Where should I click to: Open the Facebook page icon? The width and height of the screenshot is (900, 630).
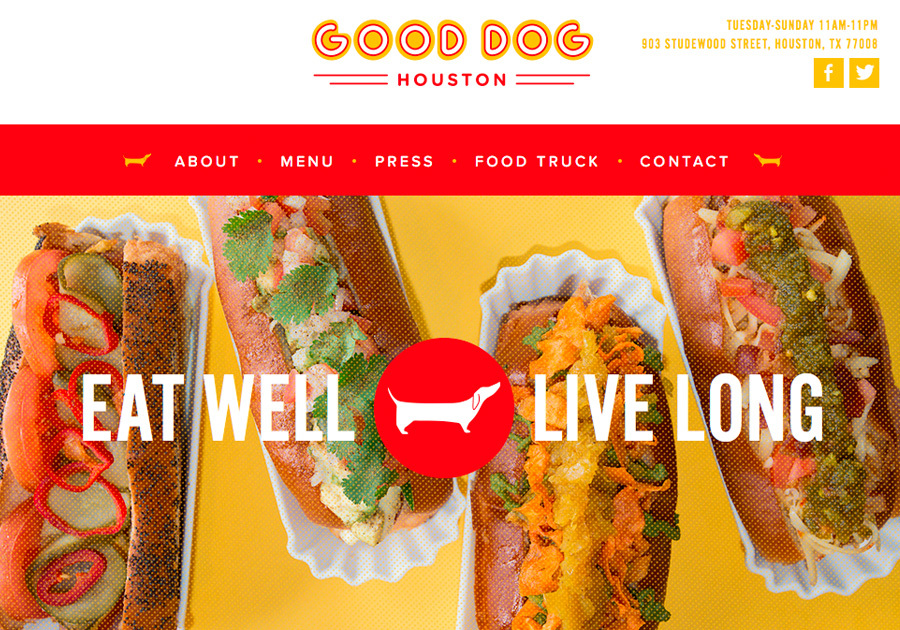(x=828, y=73)
